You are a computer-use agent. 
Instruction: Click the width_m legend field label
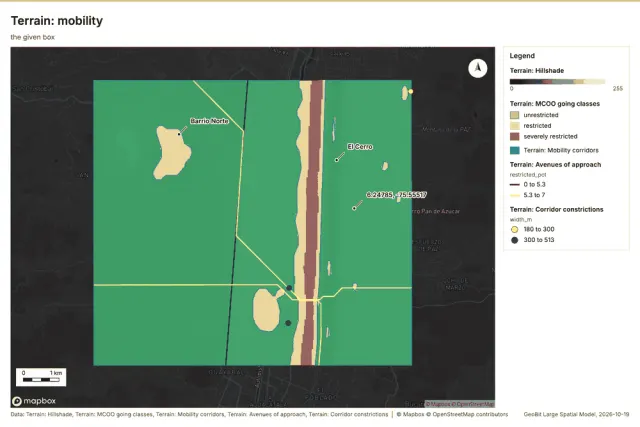[520, 220]
